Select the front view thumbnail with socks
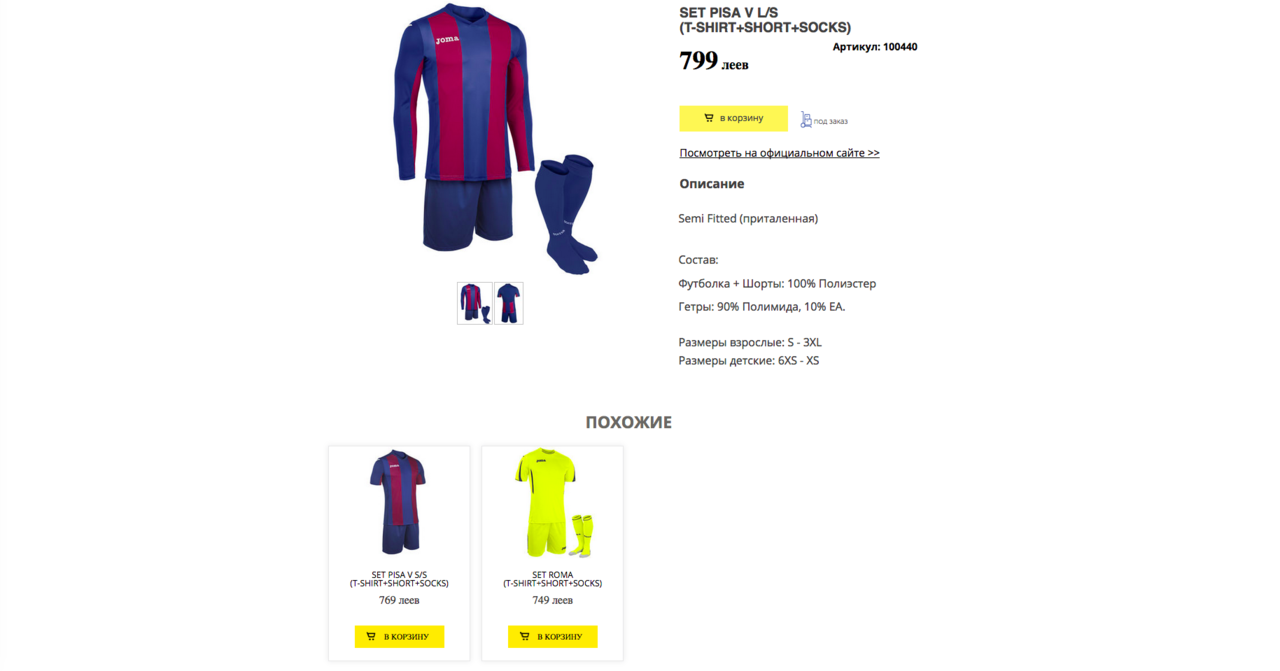Image resolution: width=1280 pixels, height=671 pixels. (474, 303)
